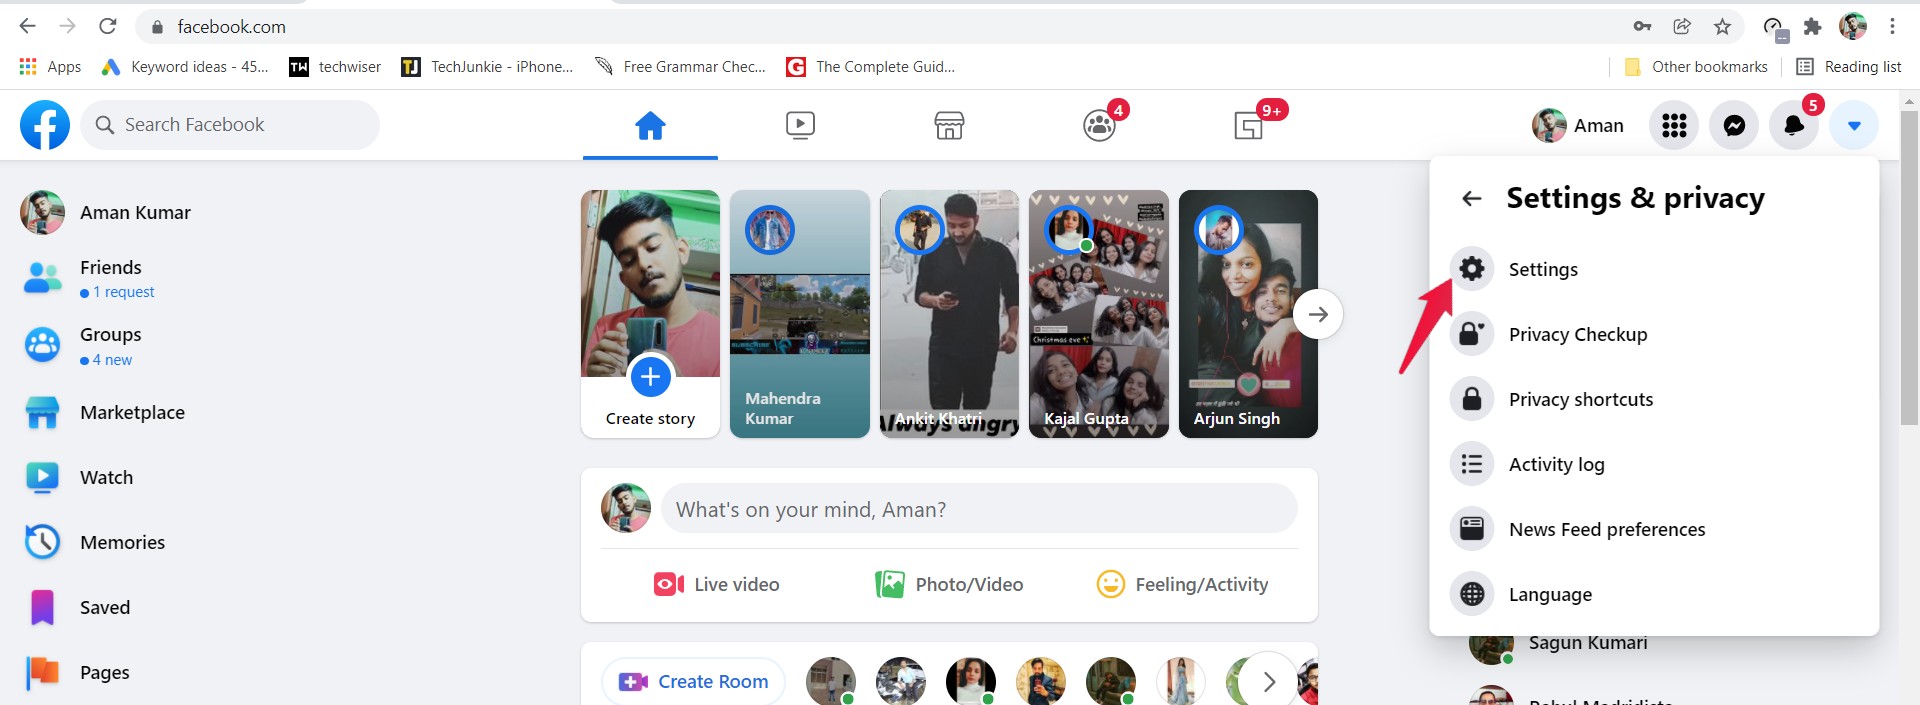Image resolution: width=1920 pixels, height=705 pixels.
Task: Open the Watch video tab
Action: point(800,126)
